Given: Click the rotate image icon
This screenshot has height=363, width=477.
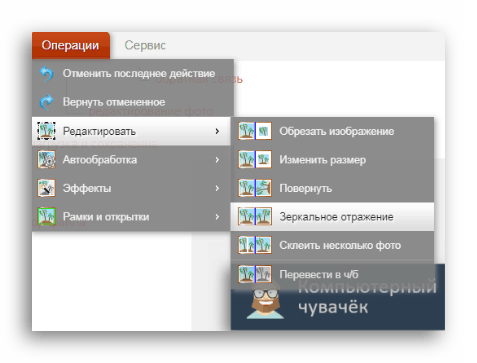Looking at the screenshot, I should pos(255,188).
